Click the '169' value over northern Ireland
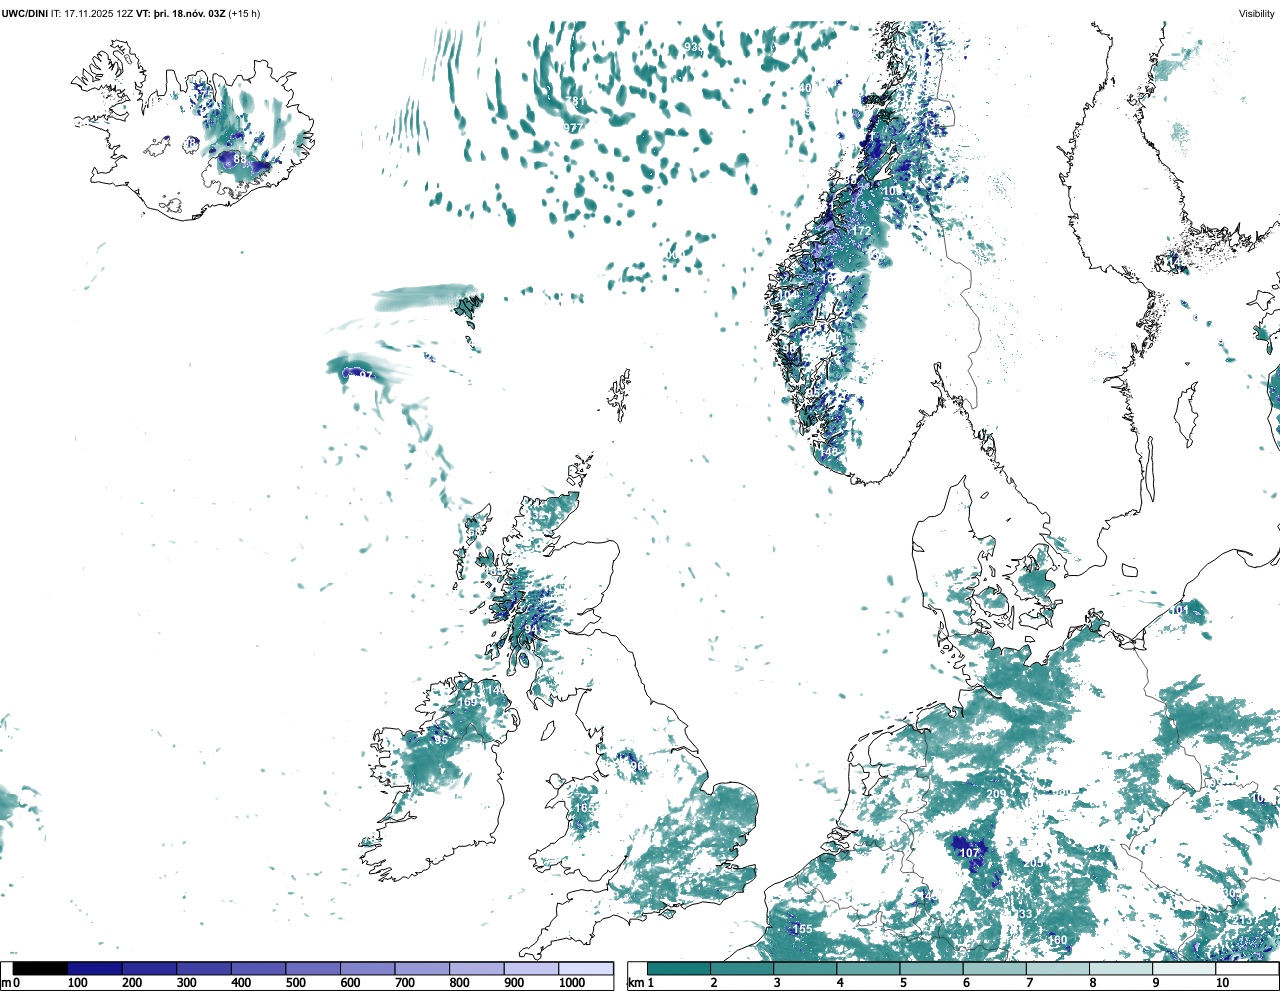This screenshot has width=1280, height=991. (467, 703)
